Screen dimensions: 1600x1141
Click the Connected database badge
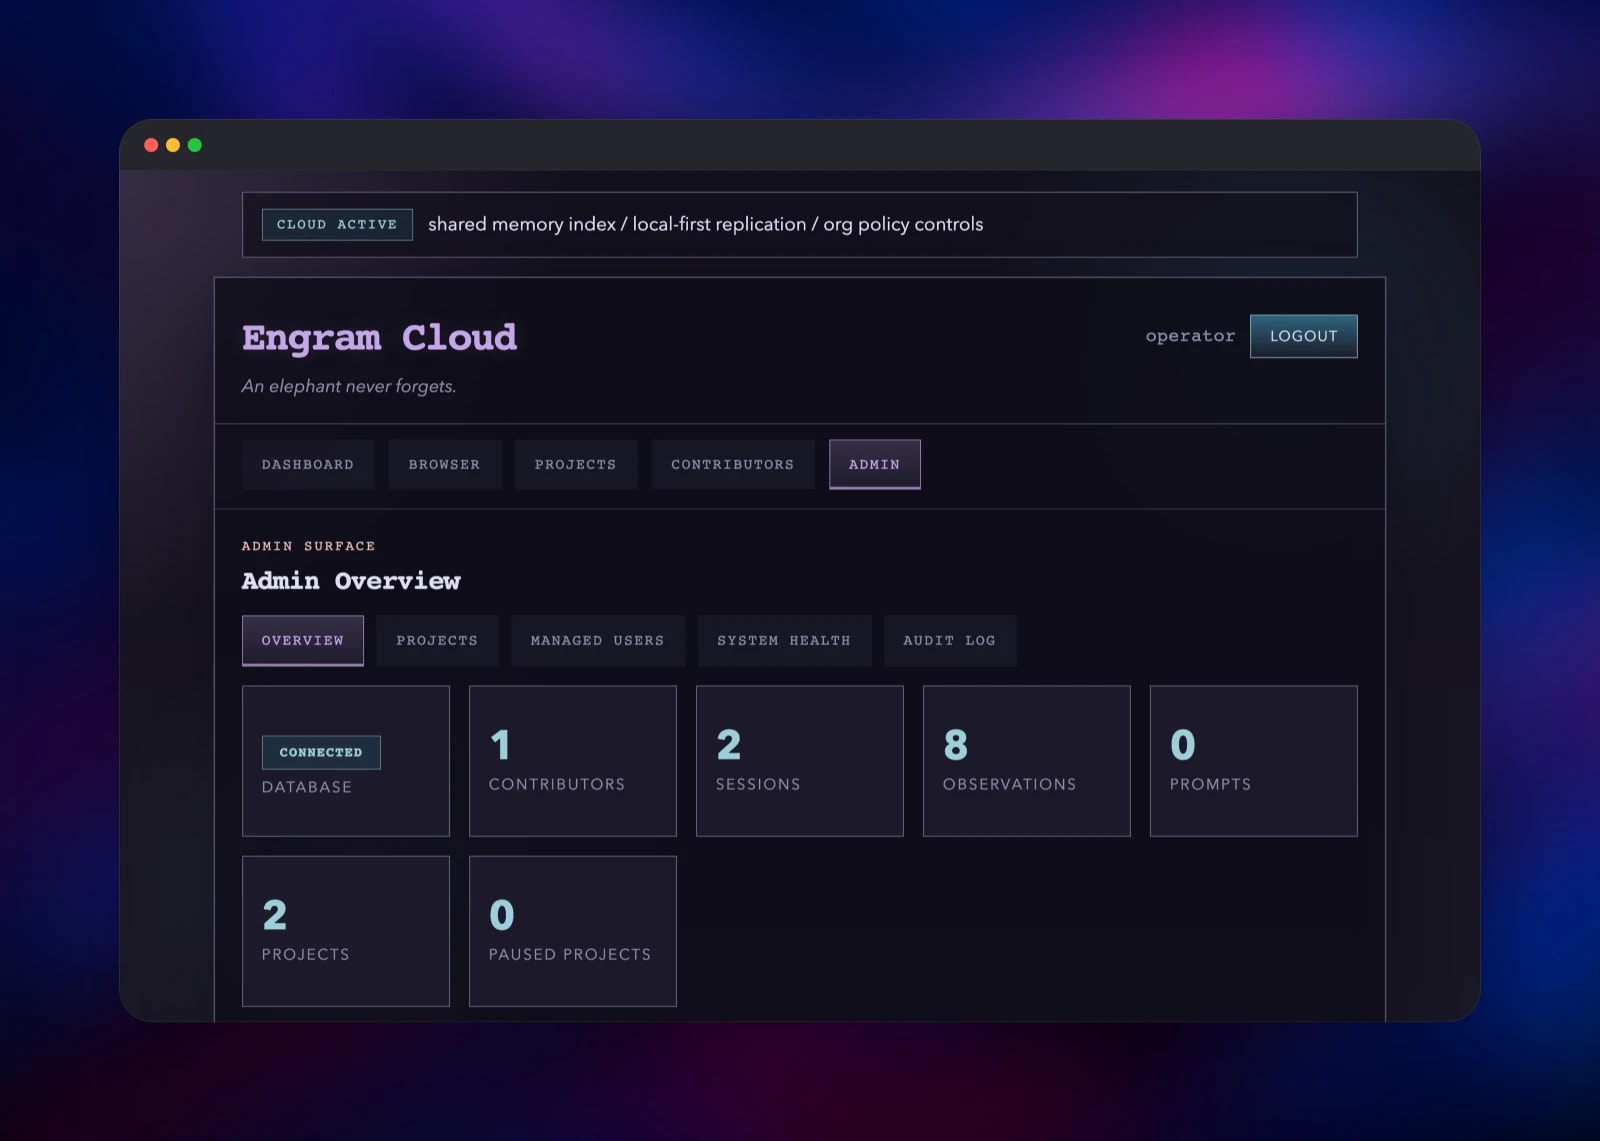click(x=321, y=752)
